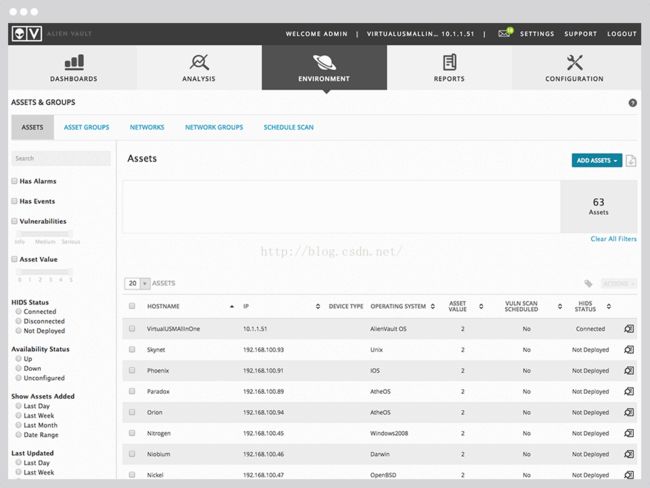
Task: Select Availability Status Down radio
Action: (x=18, y=368)
